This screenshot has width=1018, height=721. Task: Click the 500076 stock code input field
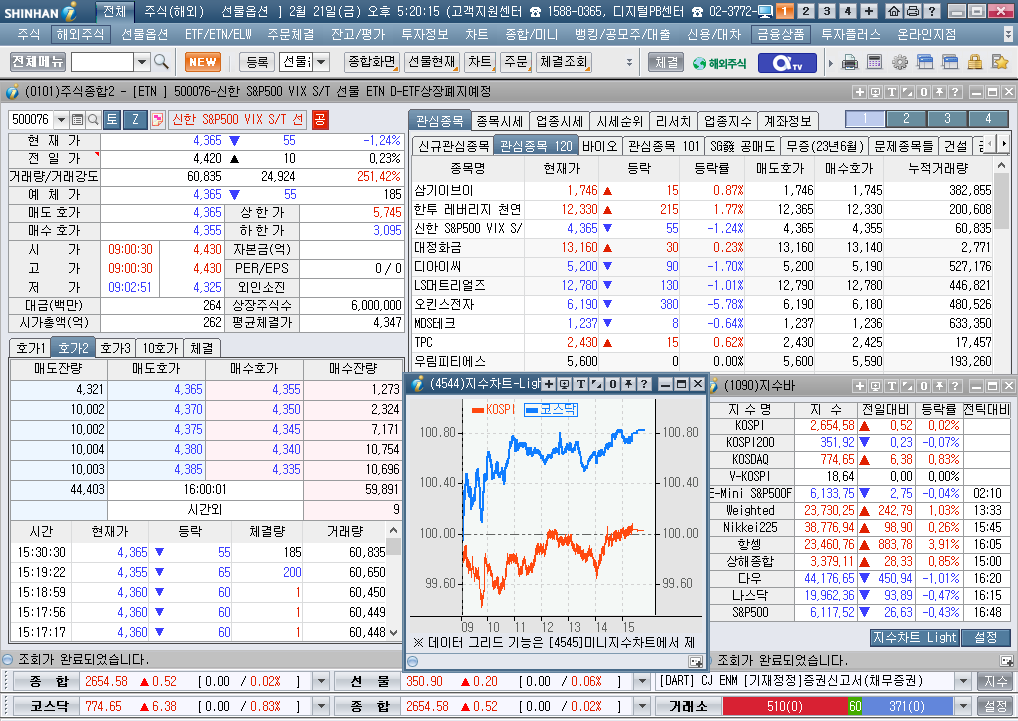(31, 119)
